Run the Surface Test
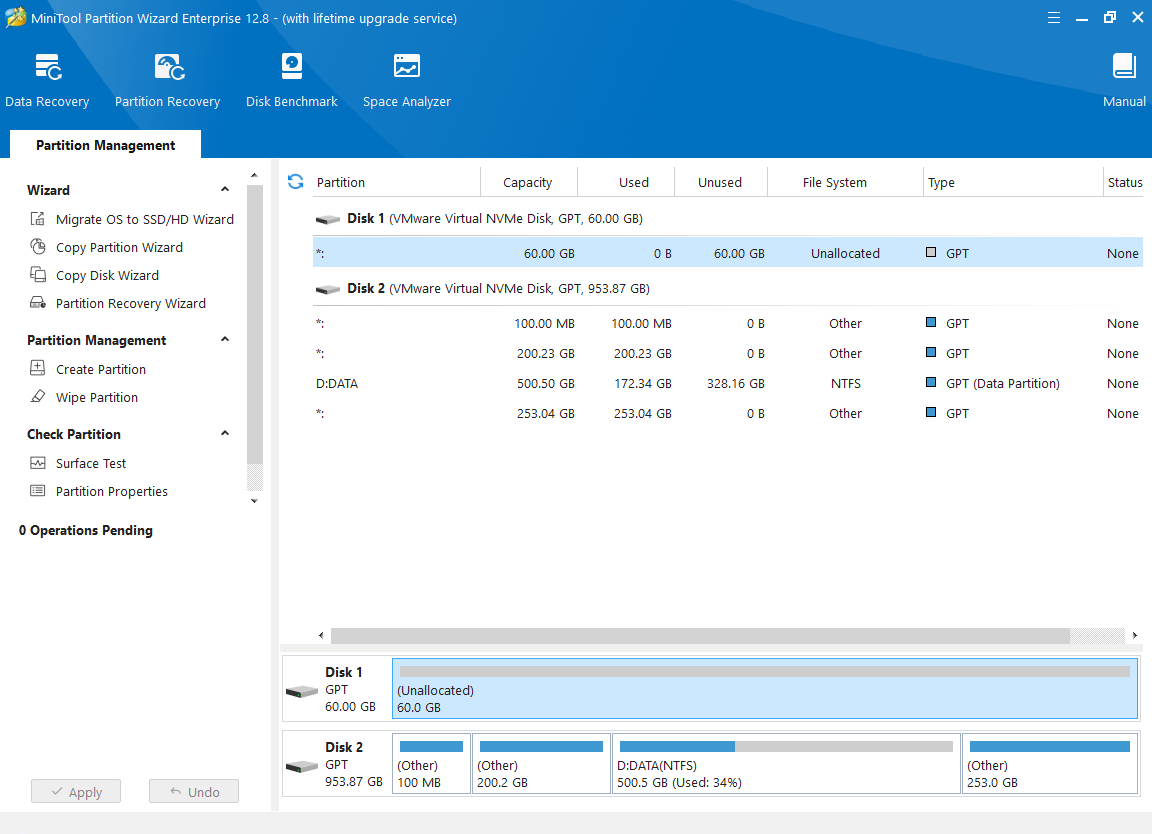Viewport: 1152px width, 834px height. click(x=90, y=463)
